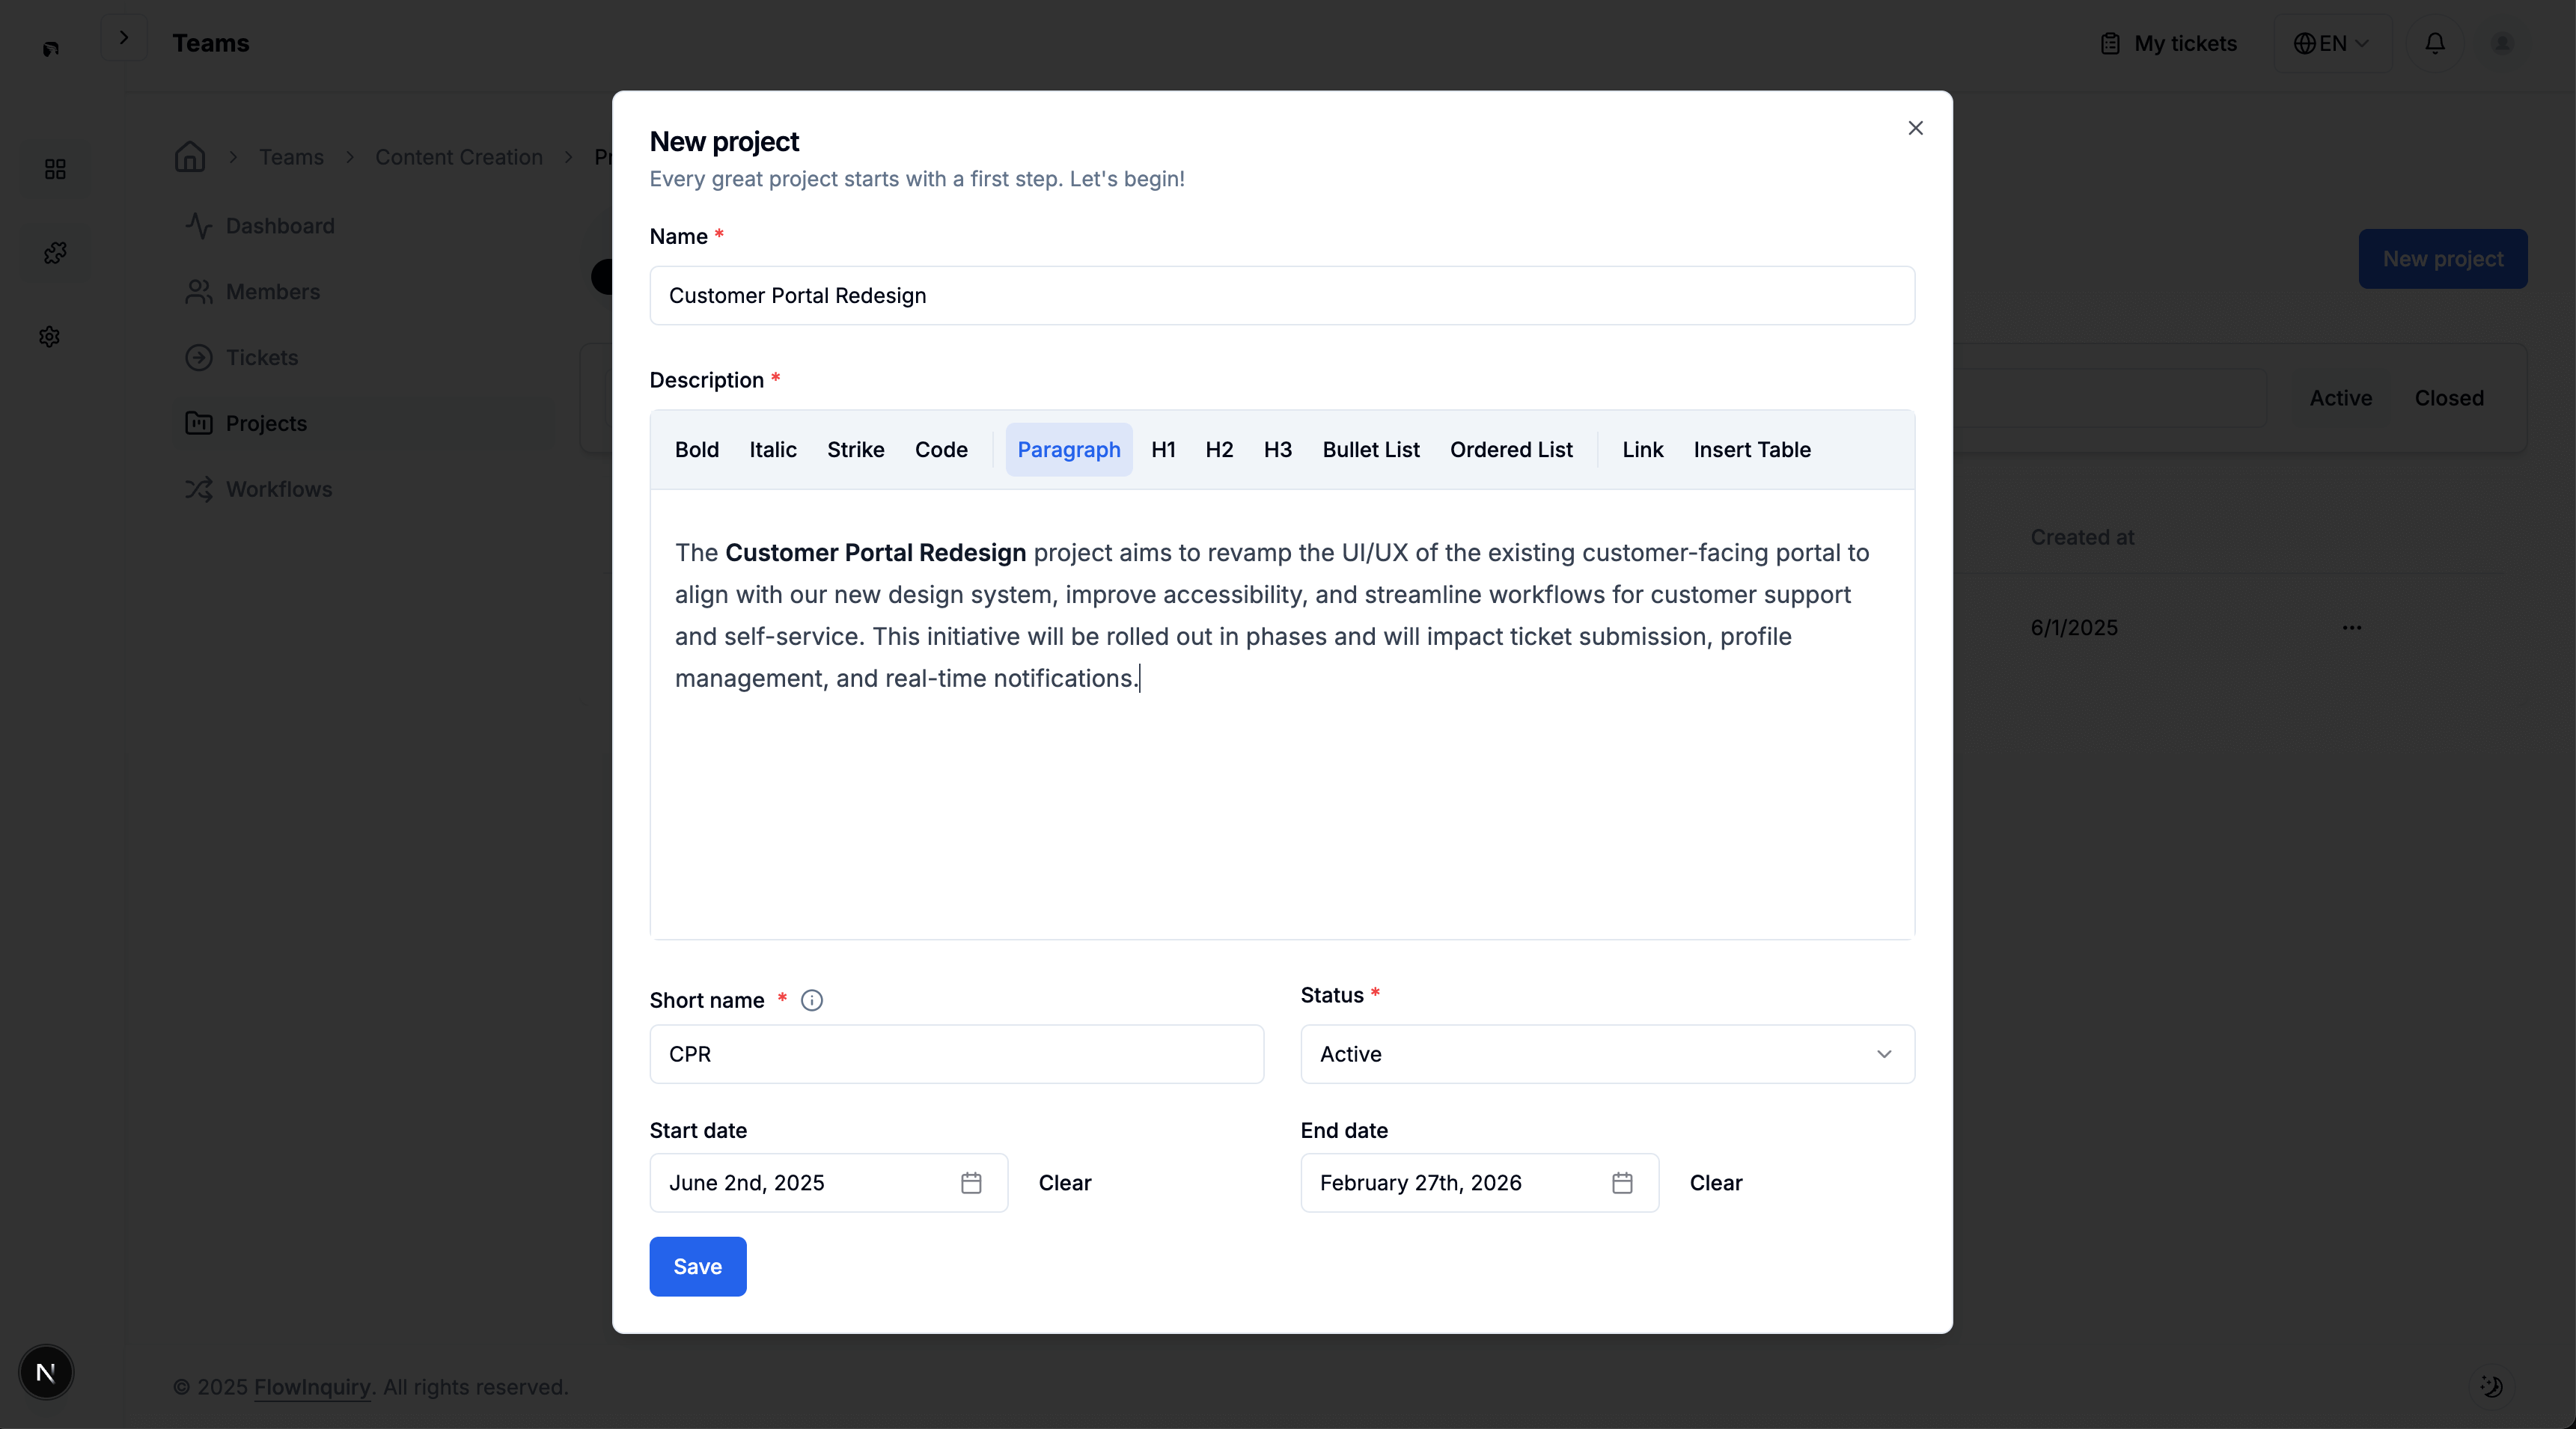Click the home icon in the breadcrumb

click(190, 157)
